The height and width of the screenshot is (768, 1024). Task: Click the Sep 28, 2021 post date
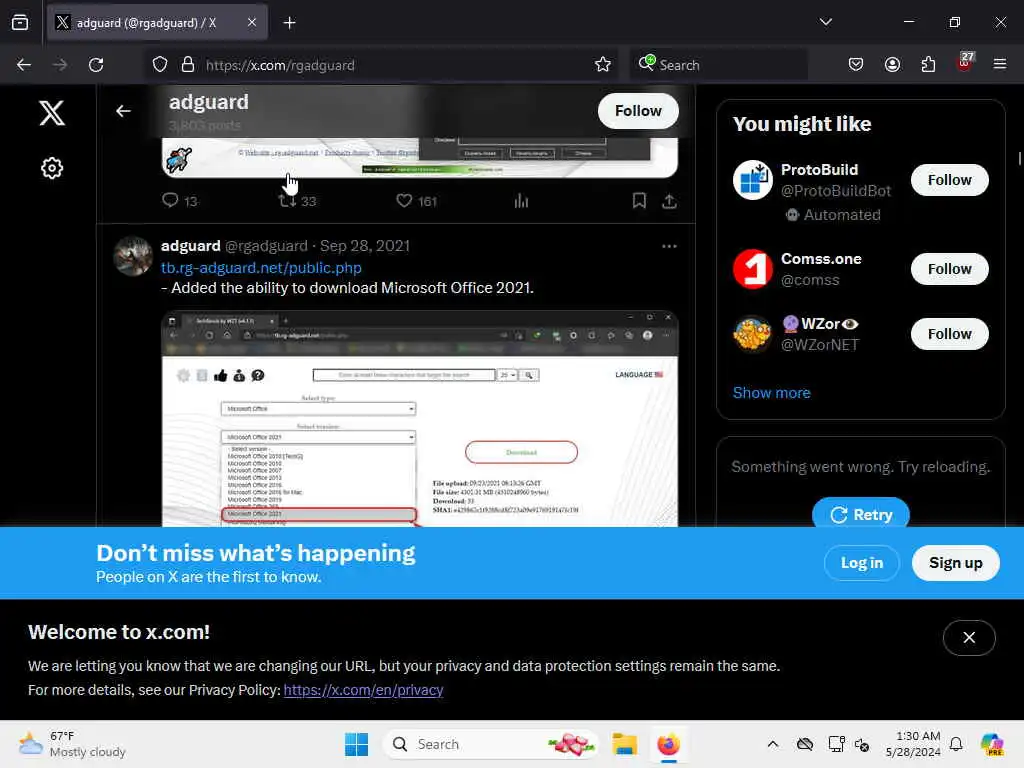click(365, 246)
